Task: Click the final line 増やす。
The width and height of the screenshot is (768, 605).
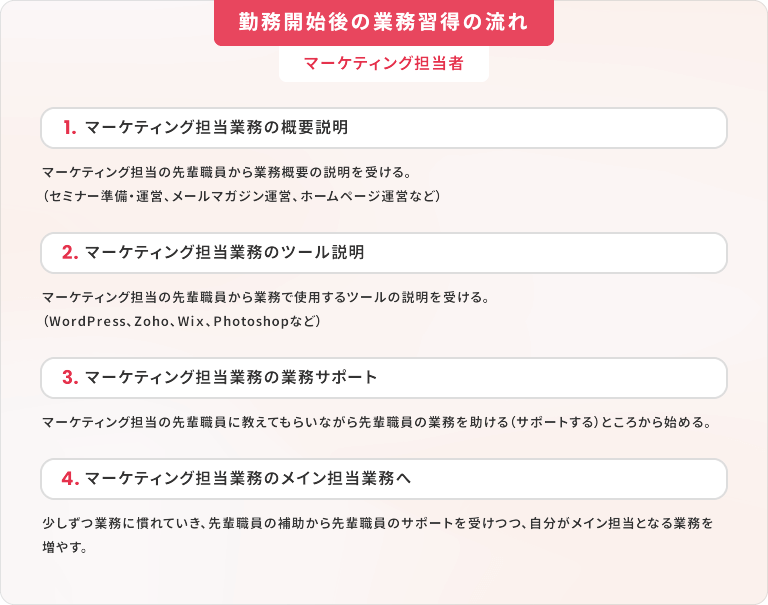Action: 65,547
